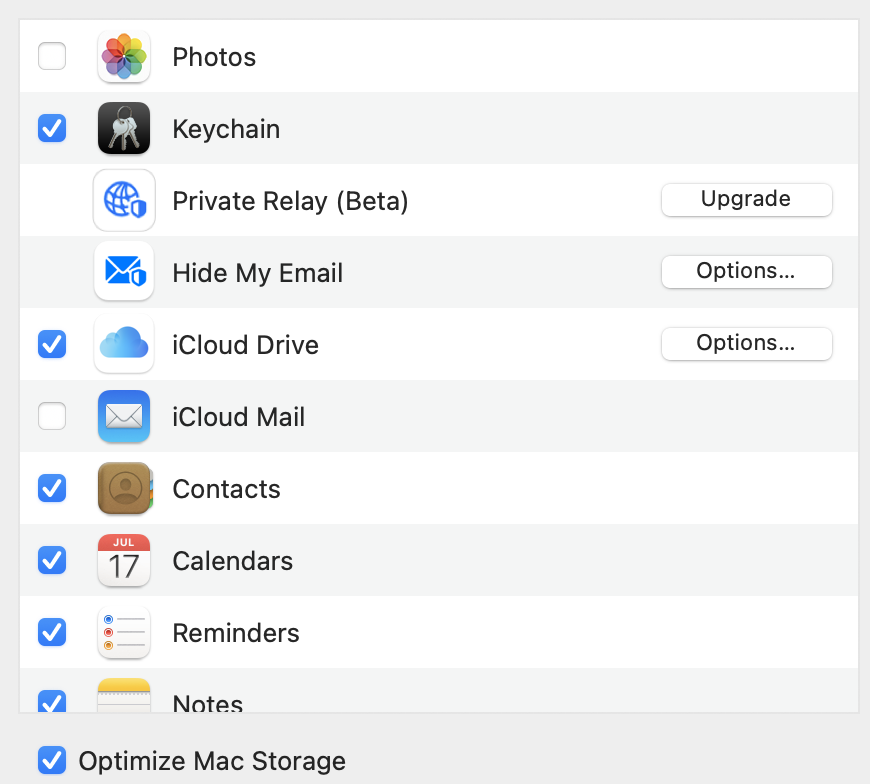Open Options for Hide My Email
Image resolution: width=870 pixels, height=784 pixels.
(x=746, y=271)
